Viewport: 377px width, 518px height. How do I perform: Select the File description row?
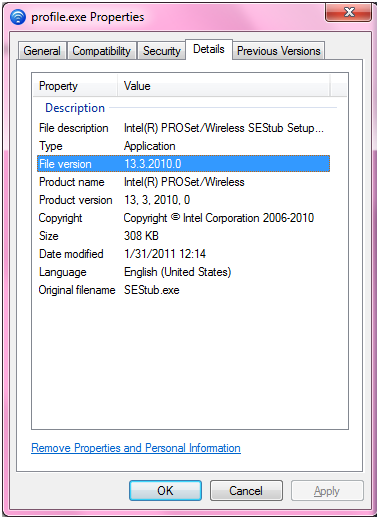(183, 128)
